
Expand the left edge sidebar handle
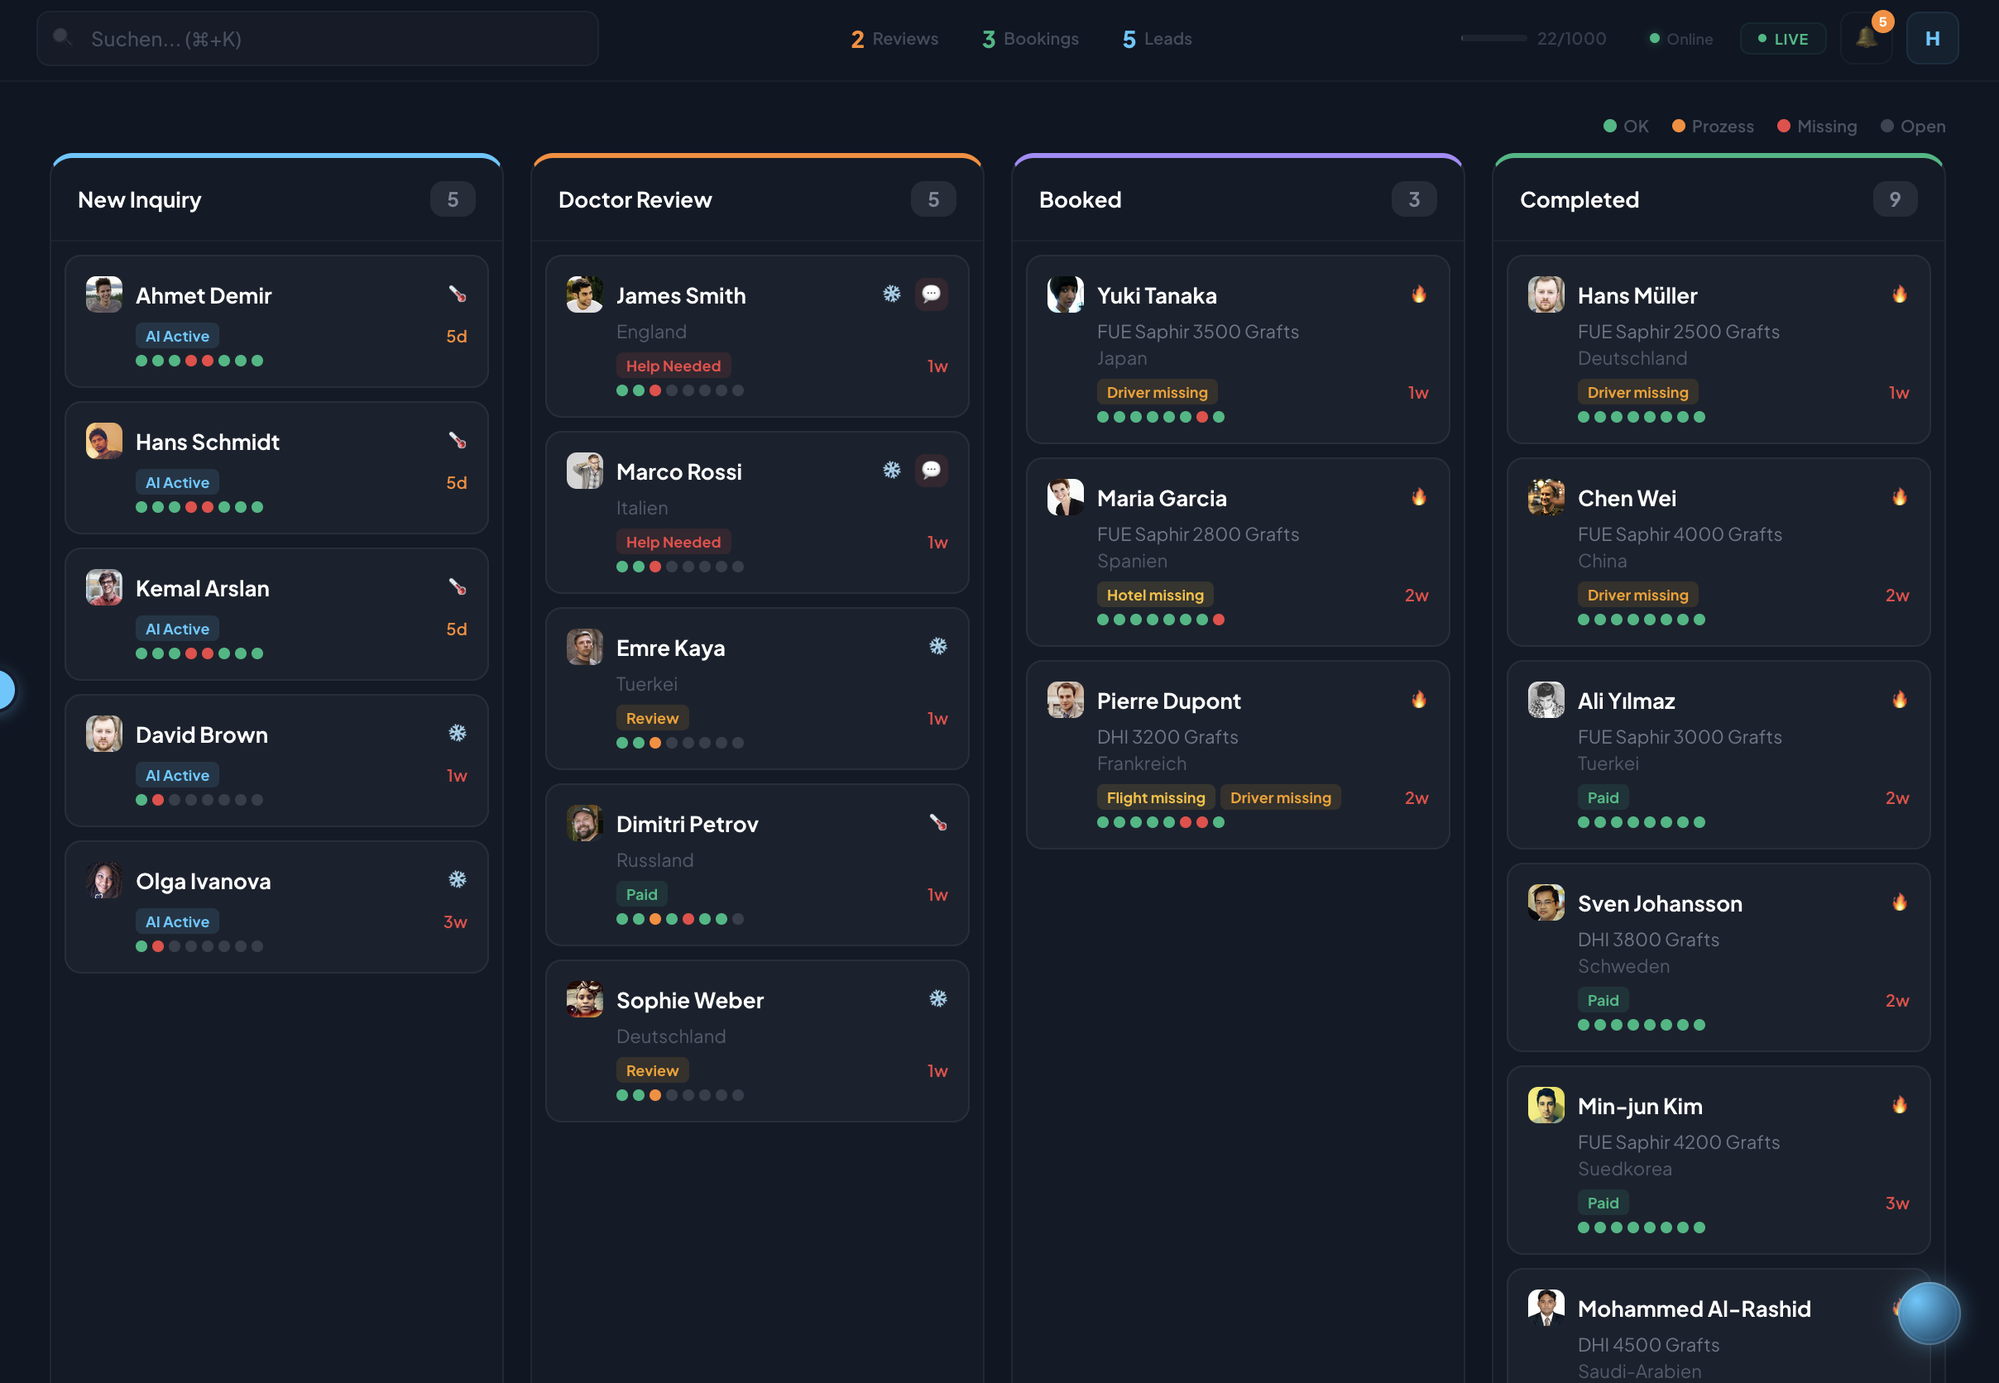pos(5,690)
